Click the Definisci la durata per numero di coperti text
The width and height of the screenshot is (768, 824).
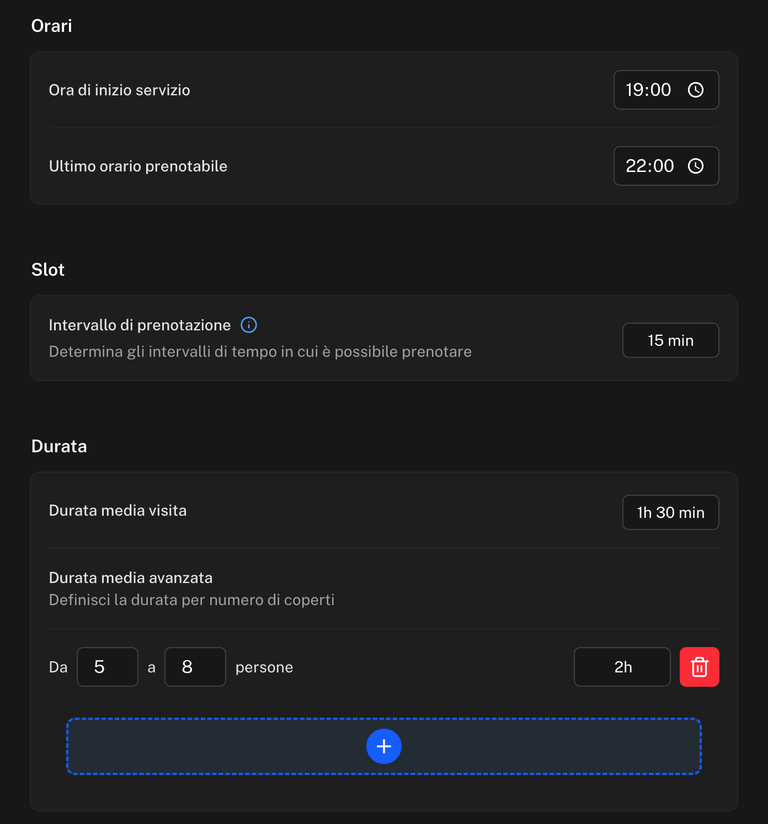coord(191,600)
